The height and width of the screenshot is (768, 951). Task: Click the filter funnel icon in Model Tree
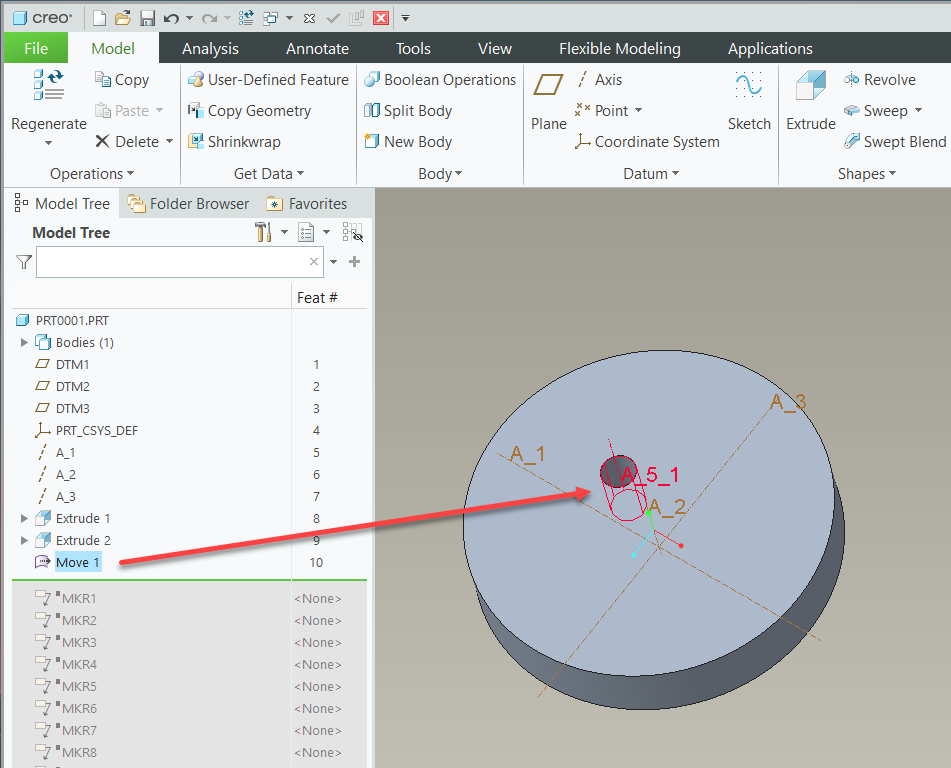24,262
